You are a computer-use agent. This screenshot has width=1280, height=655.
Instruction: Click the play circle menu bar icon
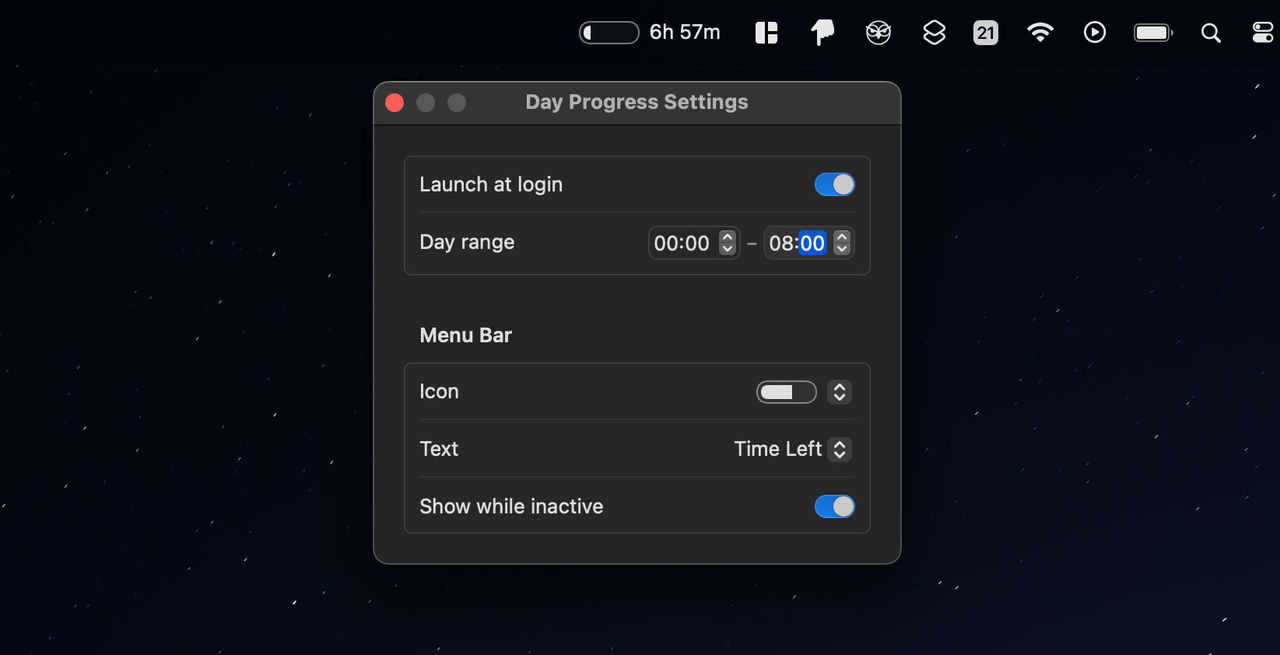(x=1095, y=33)
